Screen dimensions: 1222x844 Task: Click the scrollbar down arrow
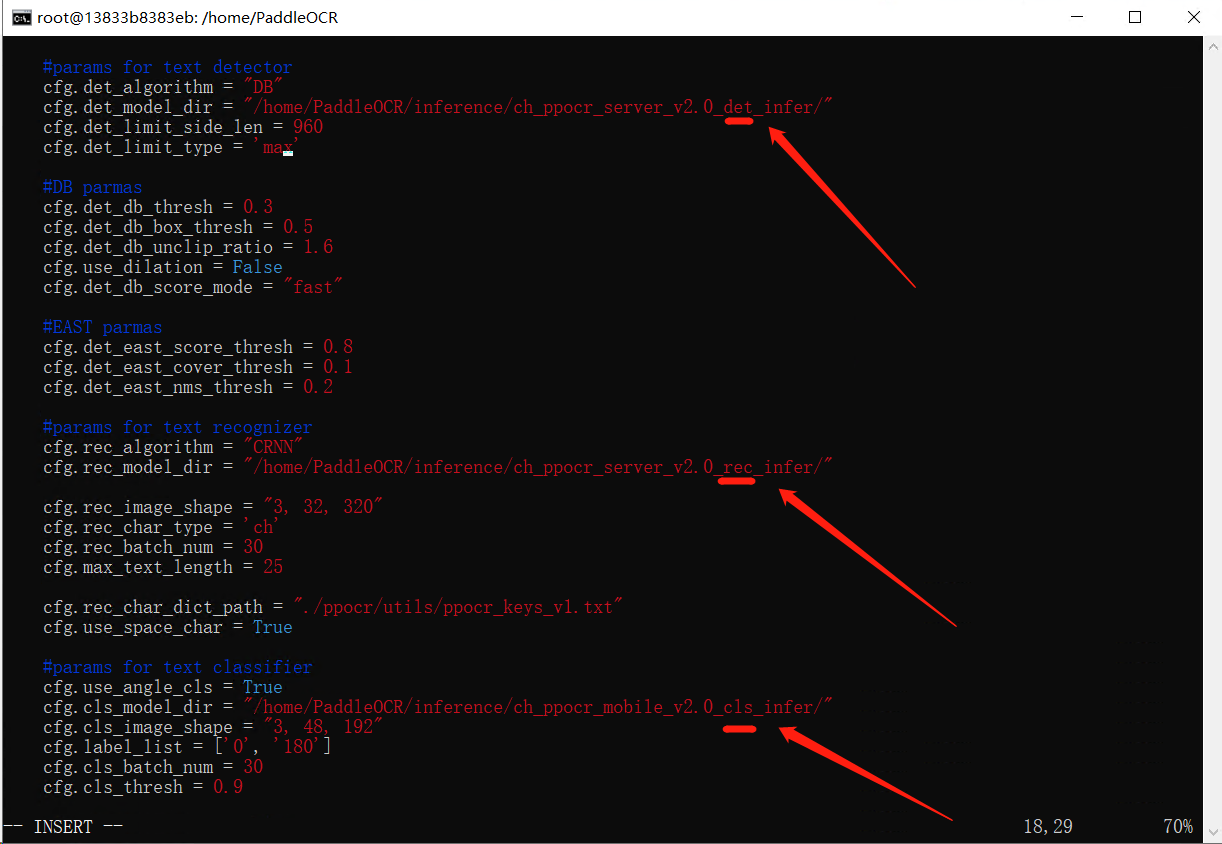1213,833
